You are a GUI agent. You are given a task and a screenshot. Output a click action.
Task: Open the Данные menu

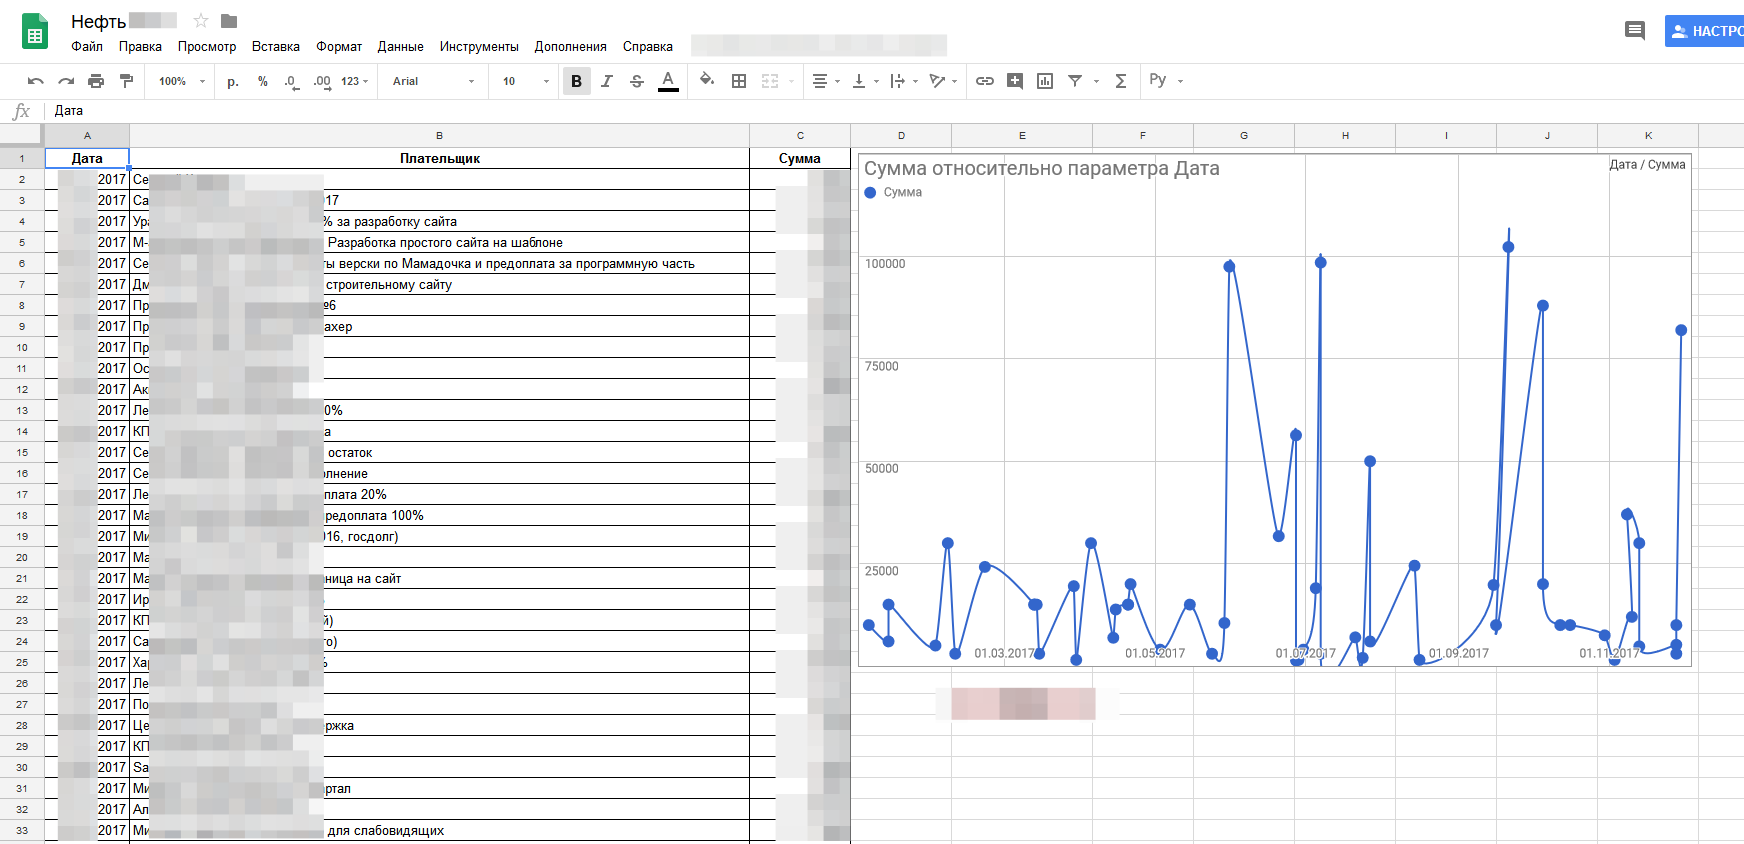[x=400, y=47]
